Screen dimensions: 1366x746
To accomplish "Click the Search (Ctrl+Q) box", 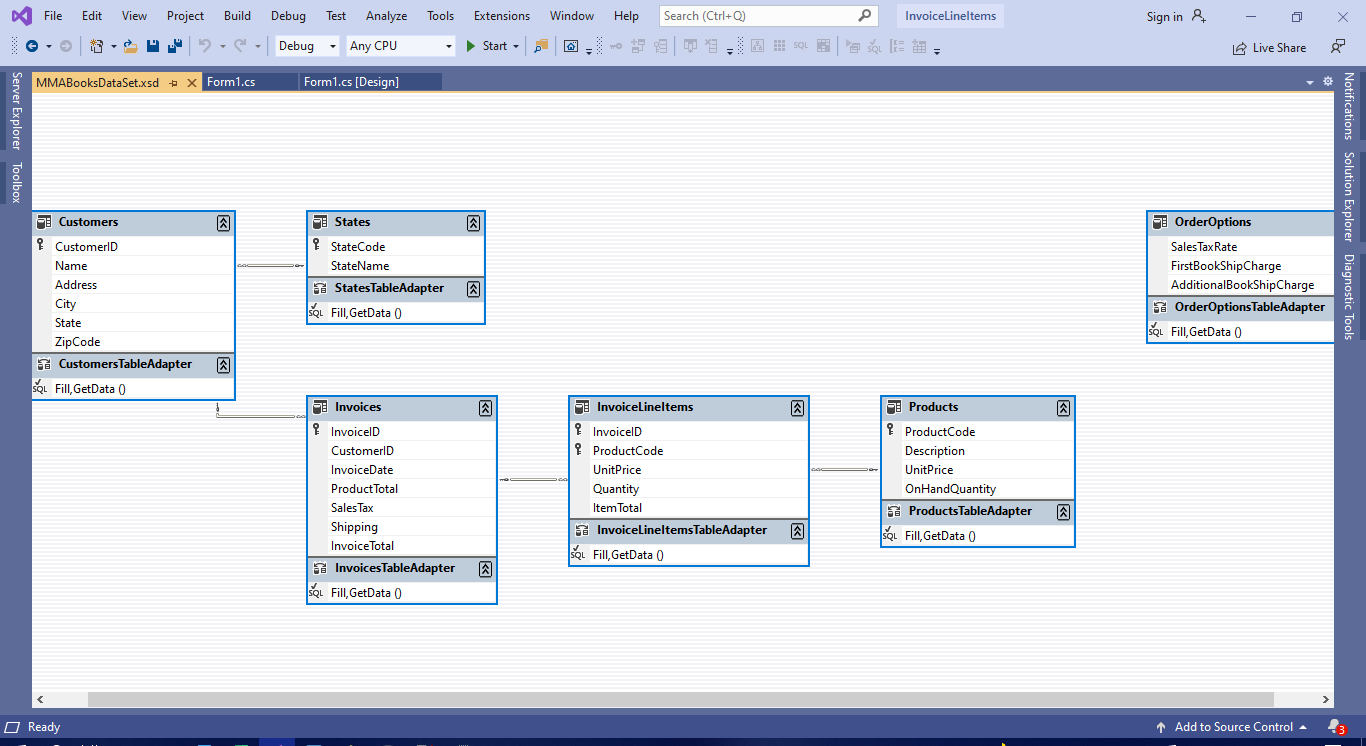I will [x=769, y=16].
